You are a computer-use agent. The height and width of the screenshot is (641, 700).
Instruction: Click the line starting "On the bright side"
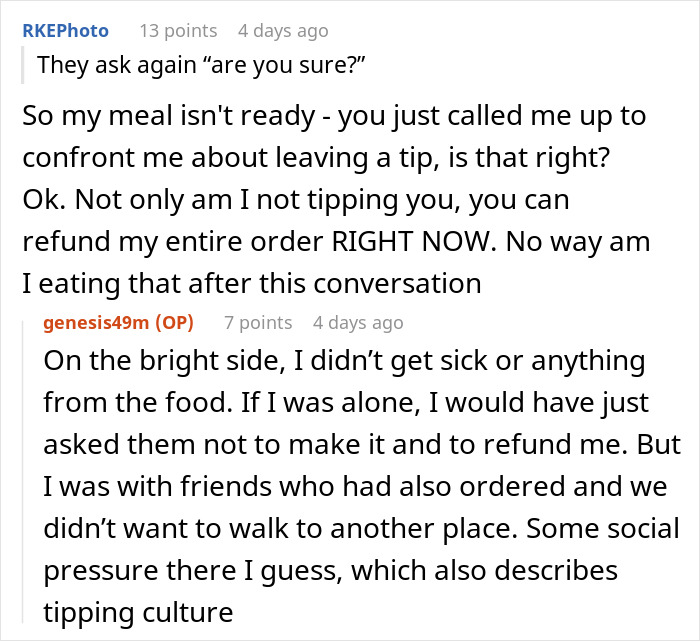(x=344, y=361)
